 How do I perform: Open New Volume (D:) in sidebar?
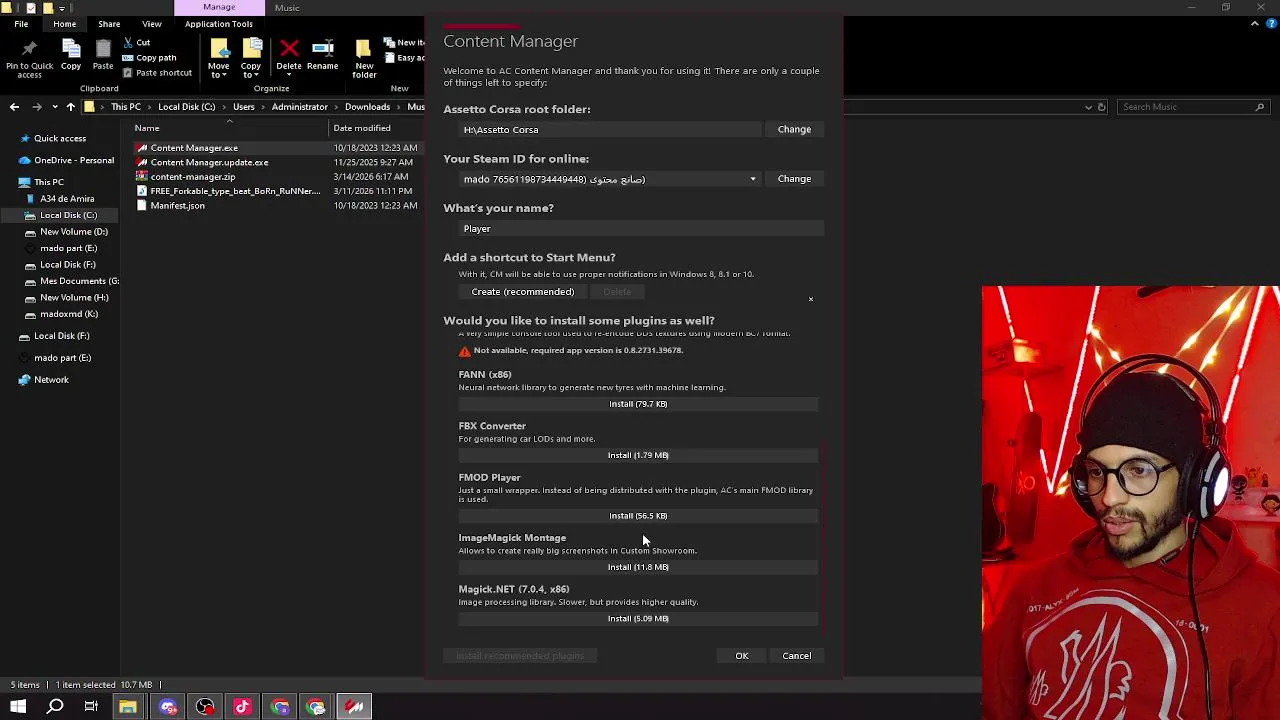coord(74,232)
